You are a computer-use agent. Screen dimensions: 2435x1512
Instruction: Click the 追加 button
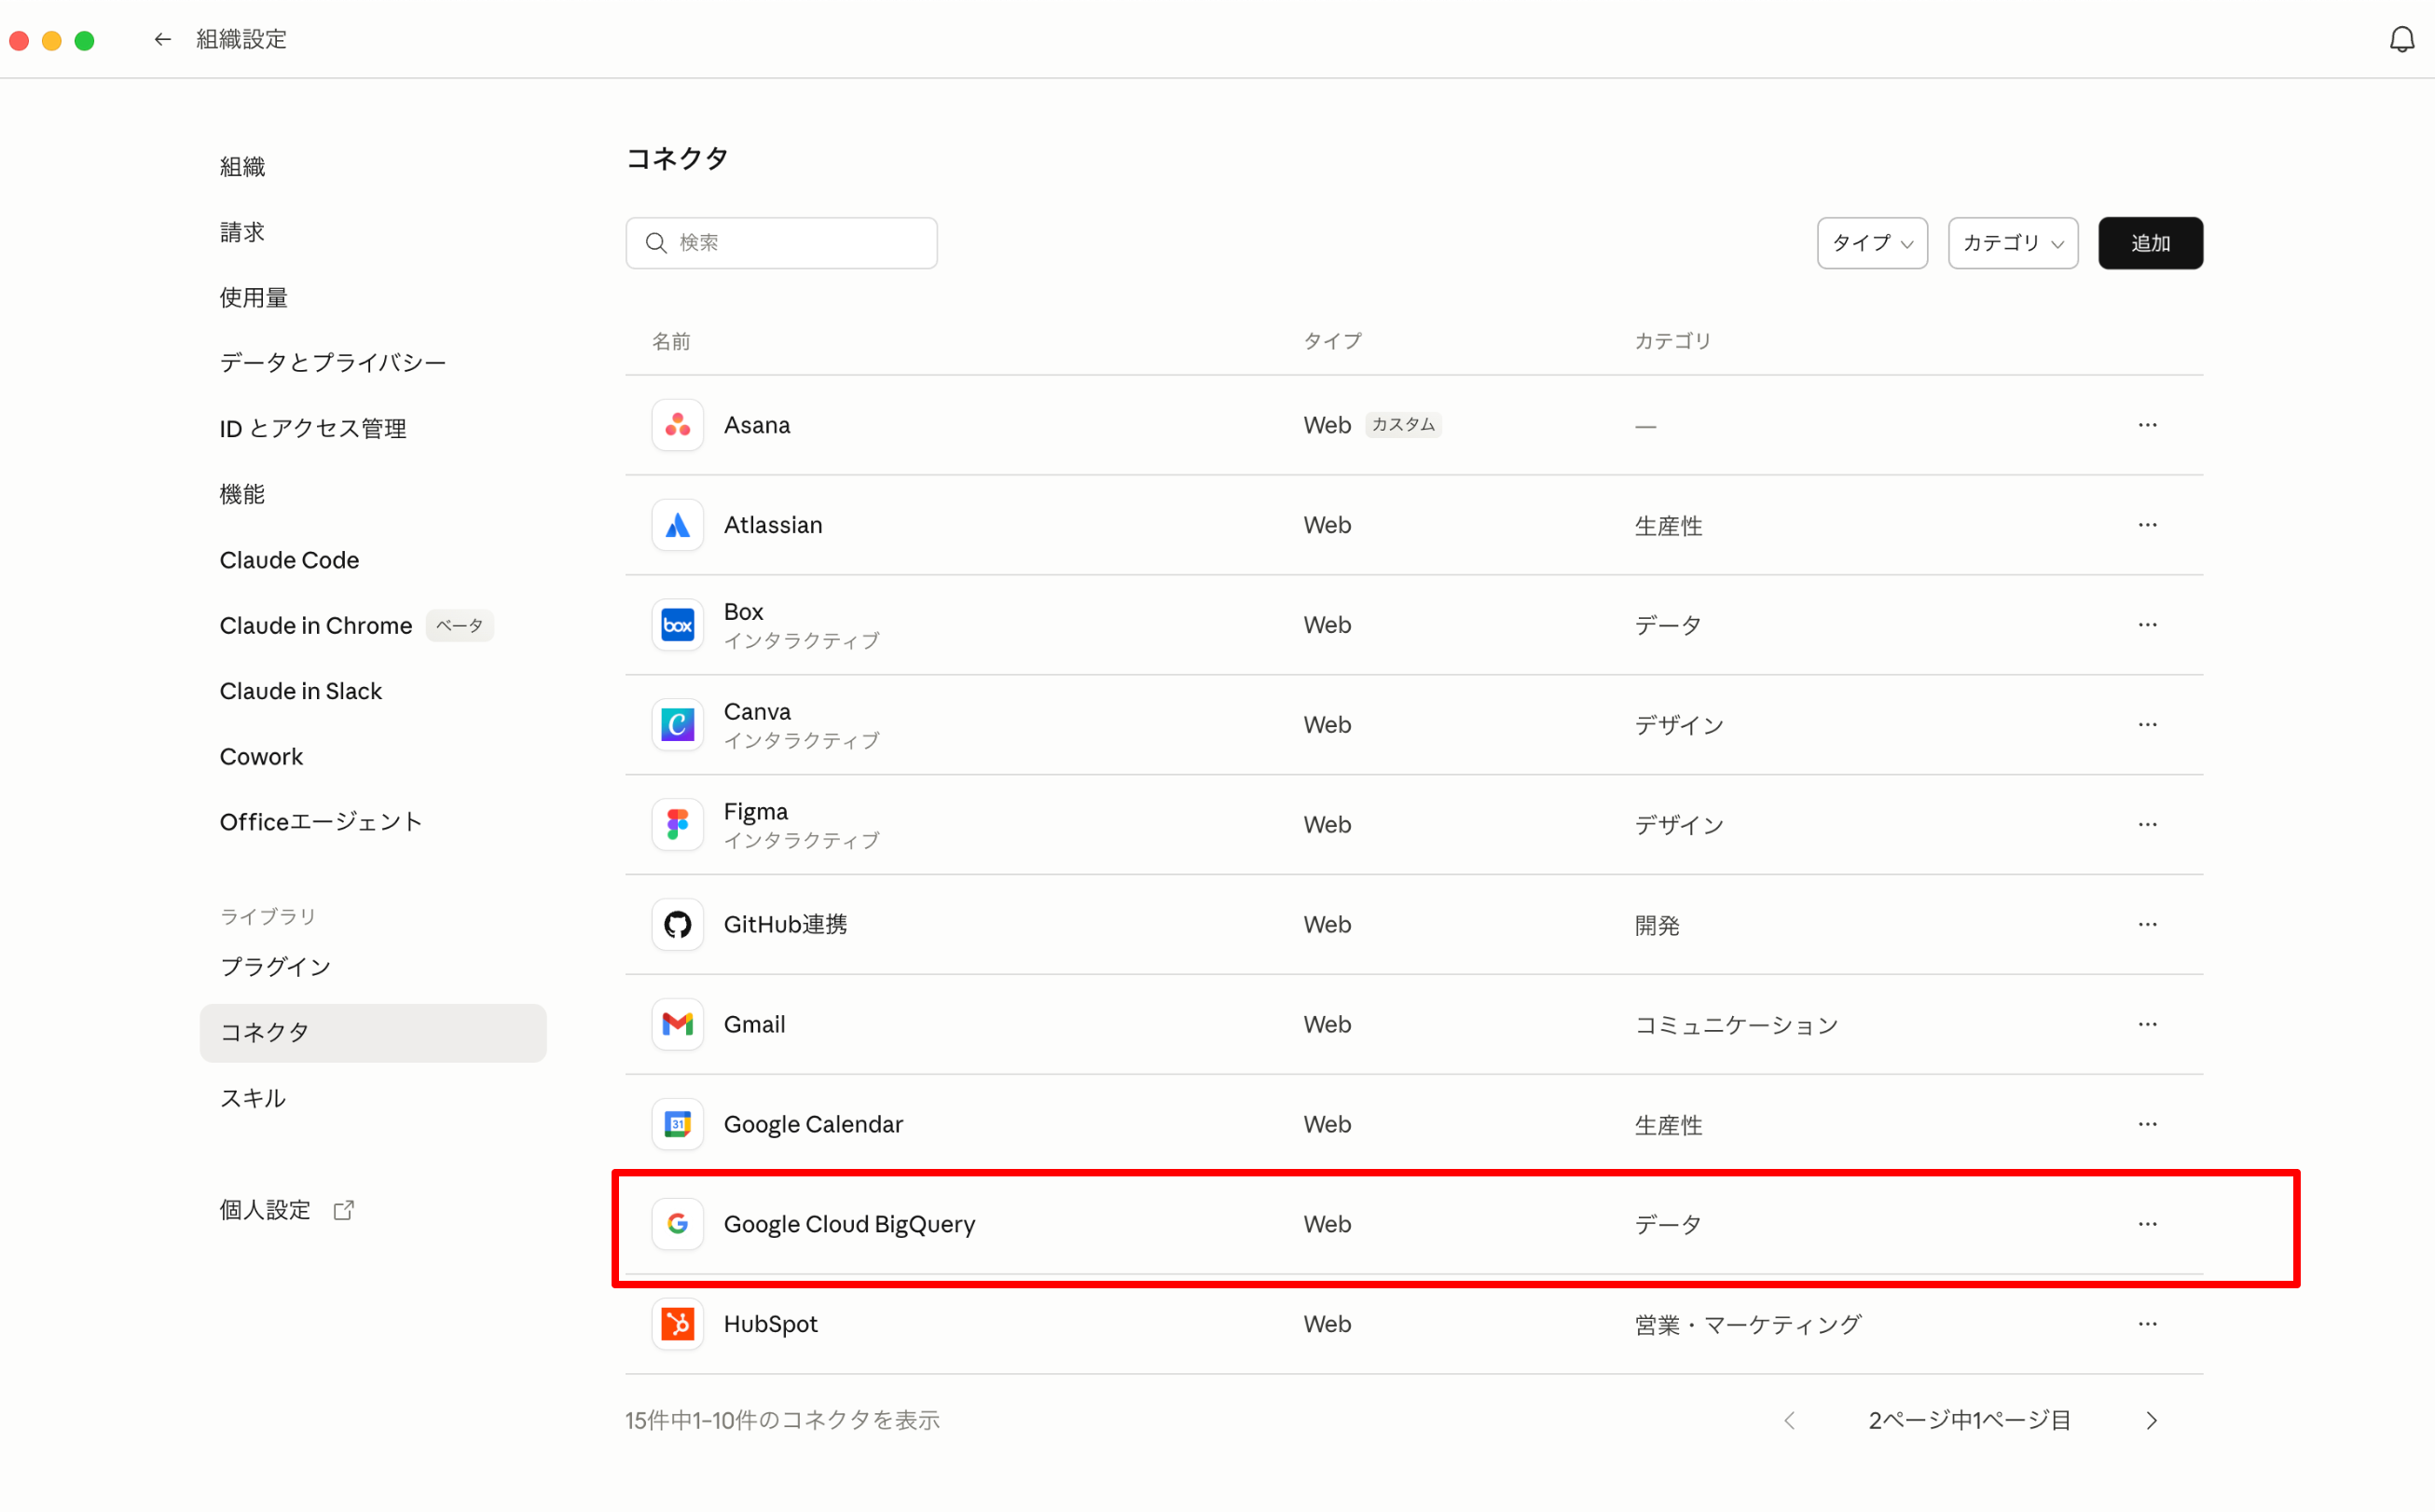(x=2149, y=243)
